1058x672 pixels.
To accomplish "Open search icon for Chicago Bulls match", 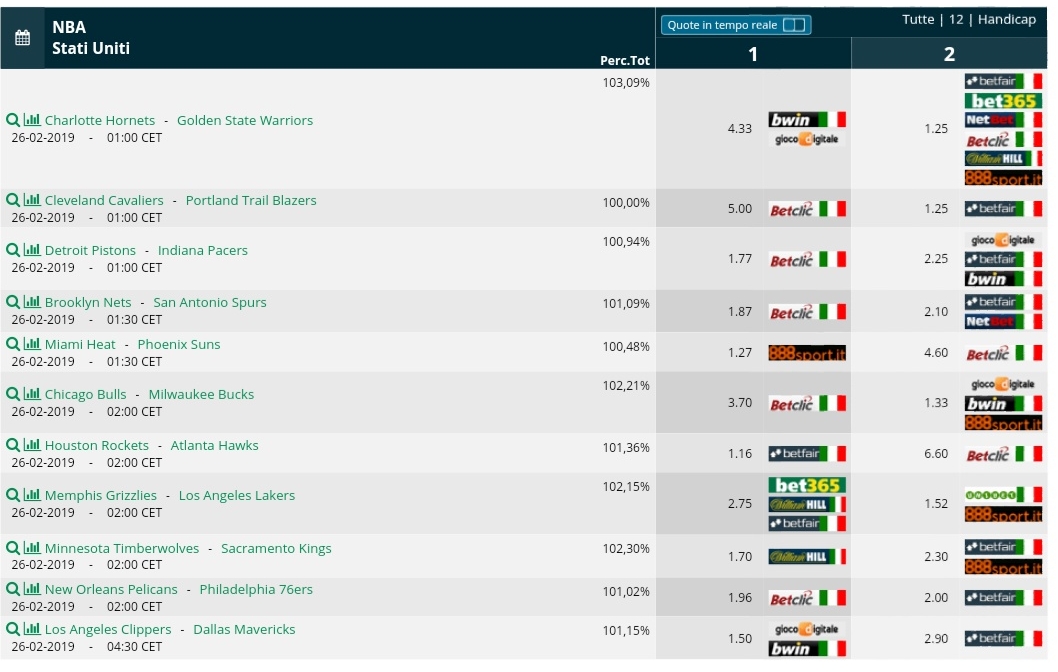I will click(x=13, y=394).
